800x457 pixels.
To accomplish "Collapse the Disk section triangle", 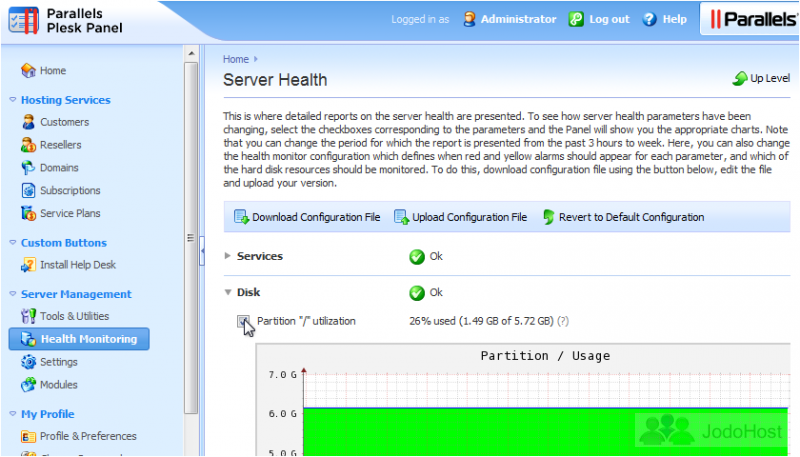I will (228, 292).
